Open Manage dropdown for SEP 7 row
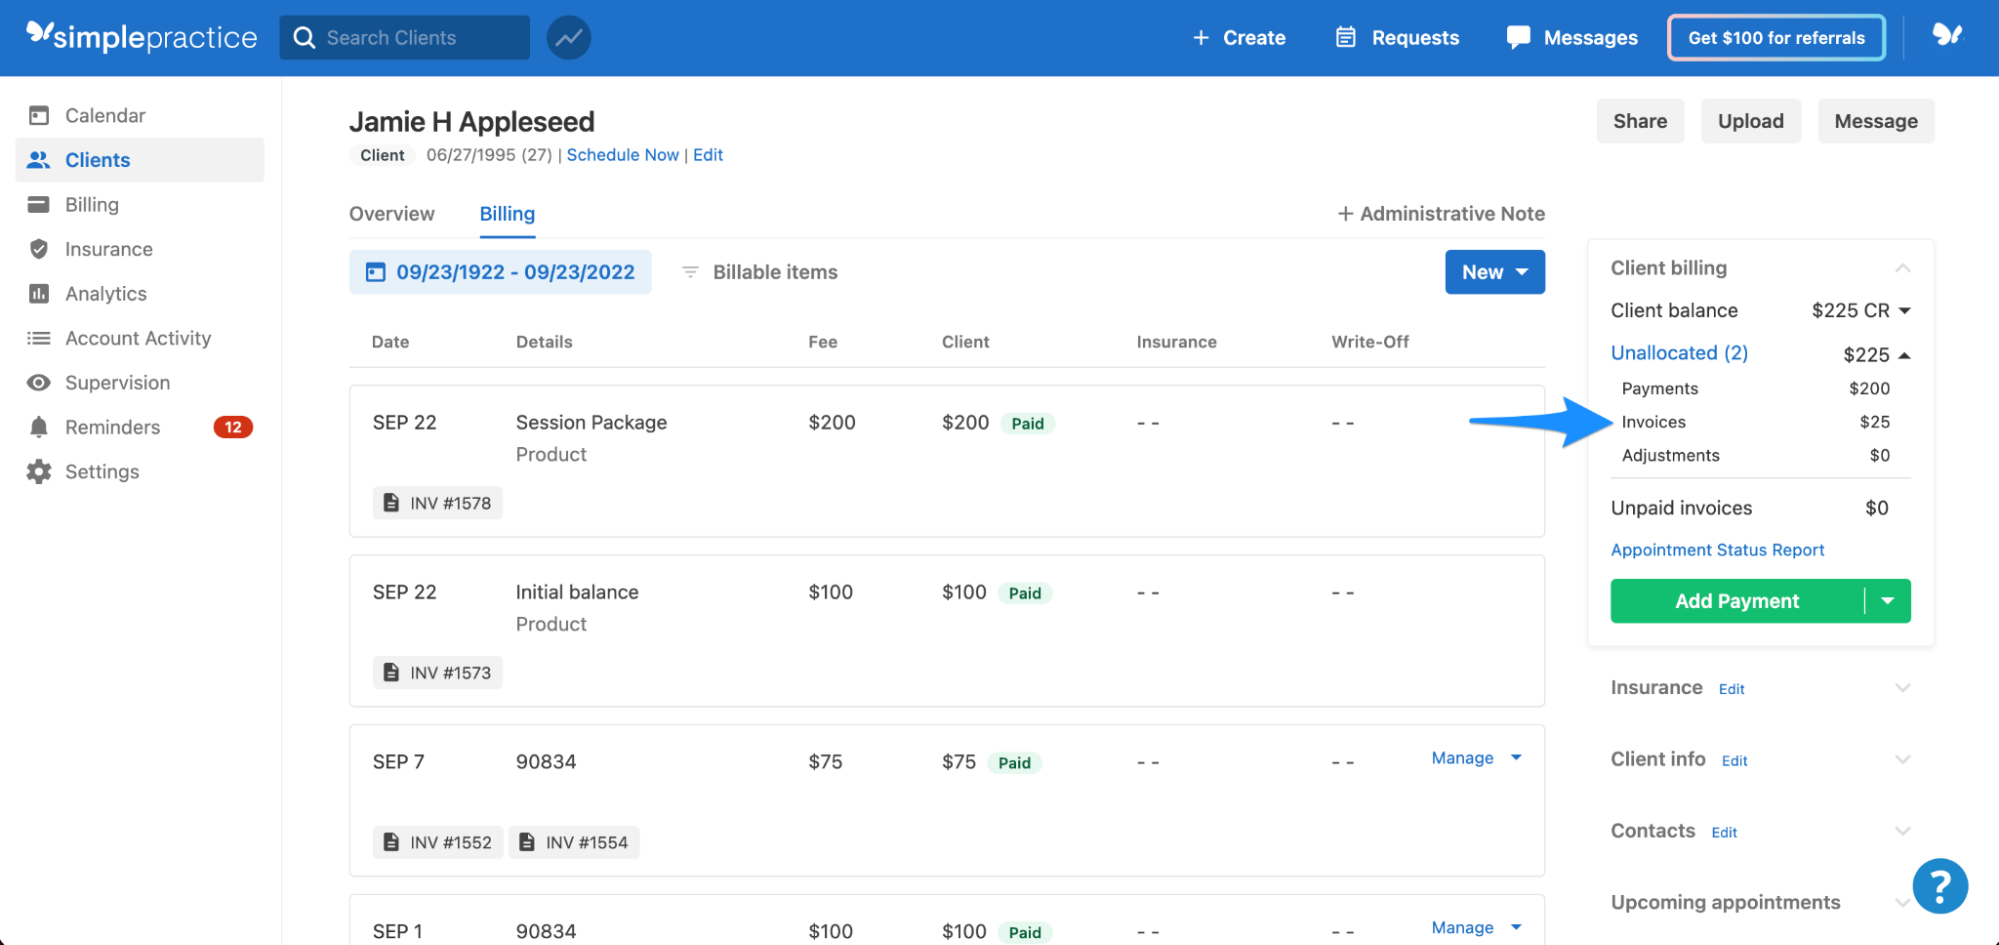Viewport: 1999px width, 945px height. point(1476,758)
